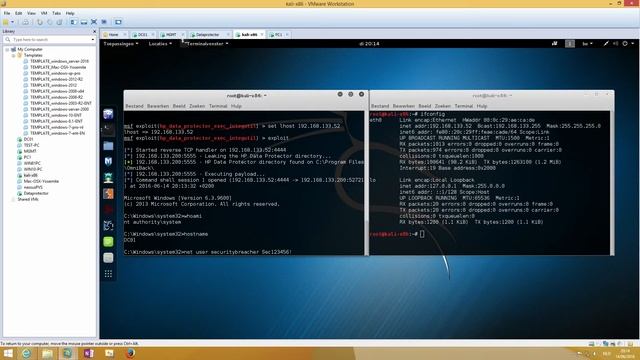Open Terminal menu in right terminal

click(x=464, y=106)
